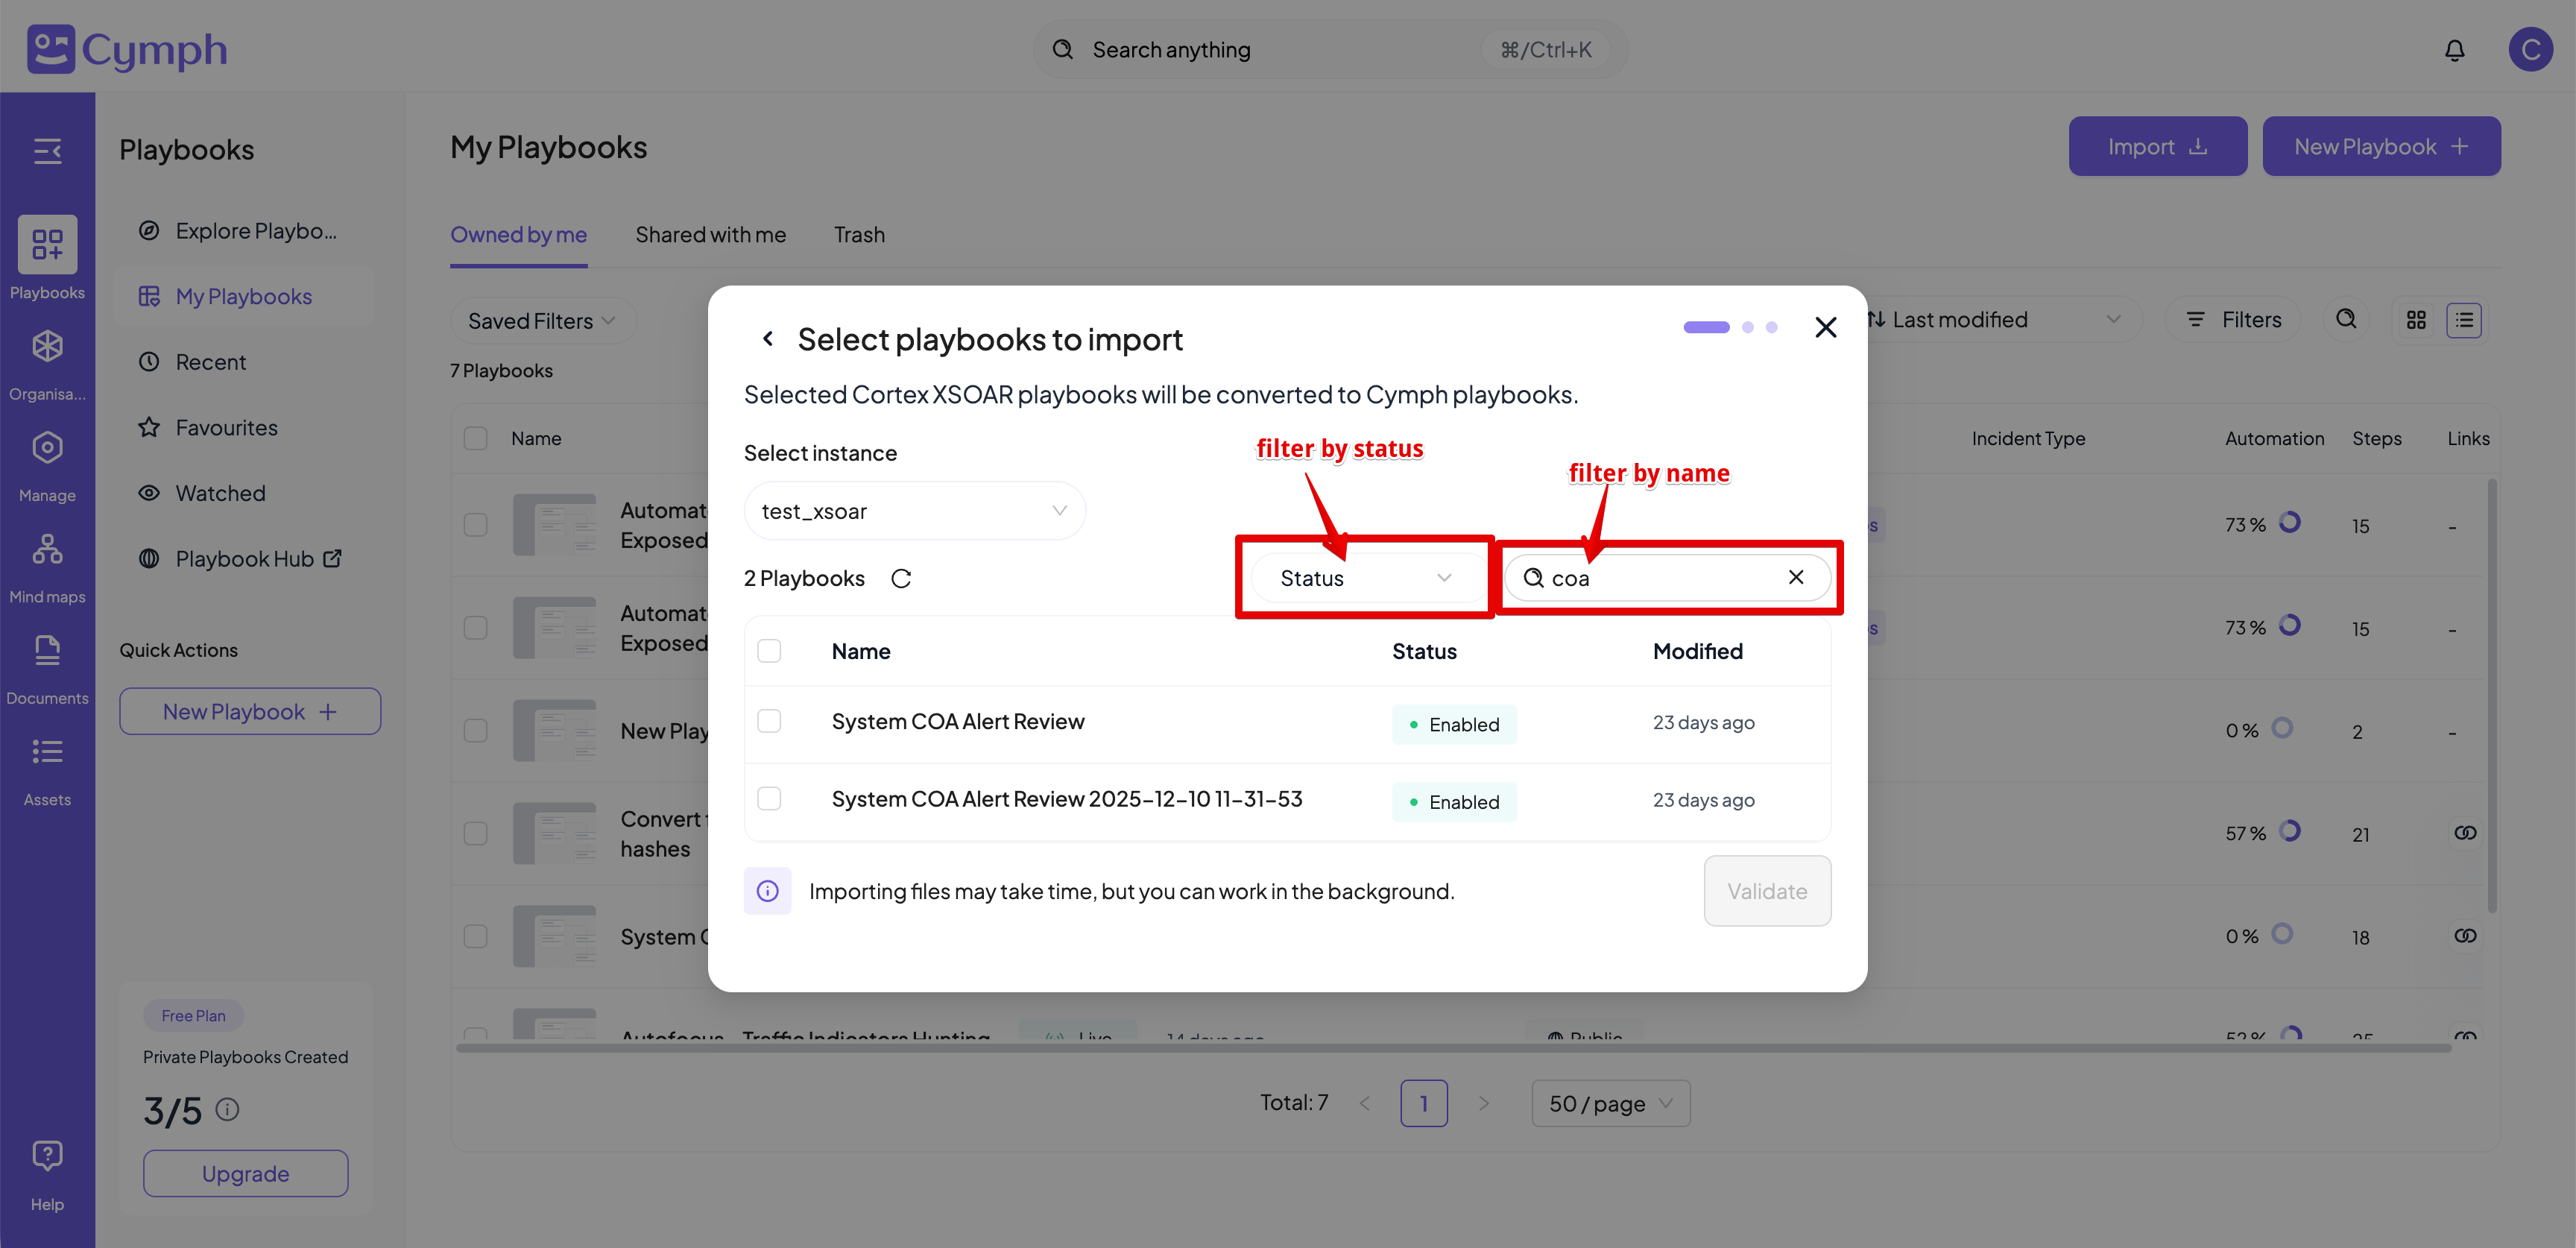Check the playbook named System COA Alert Review 2025-12-10
The image size is (2576, 1248).
coord(769,799)
